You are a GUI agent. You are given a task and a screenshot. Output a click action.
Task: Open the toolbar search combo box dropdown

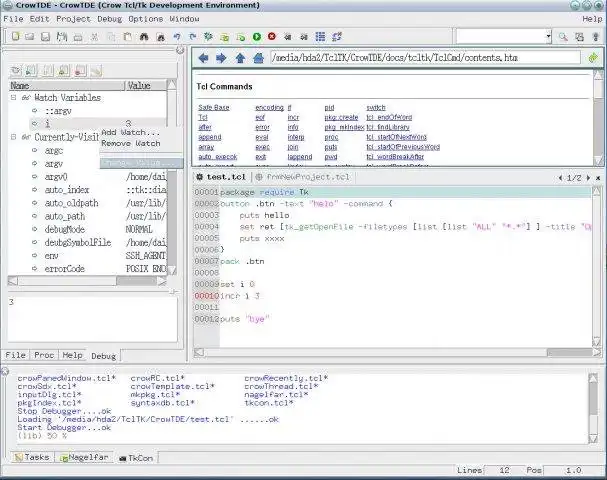pyautogui.click(x=547, y=37)
